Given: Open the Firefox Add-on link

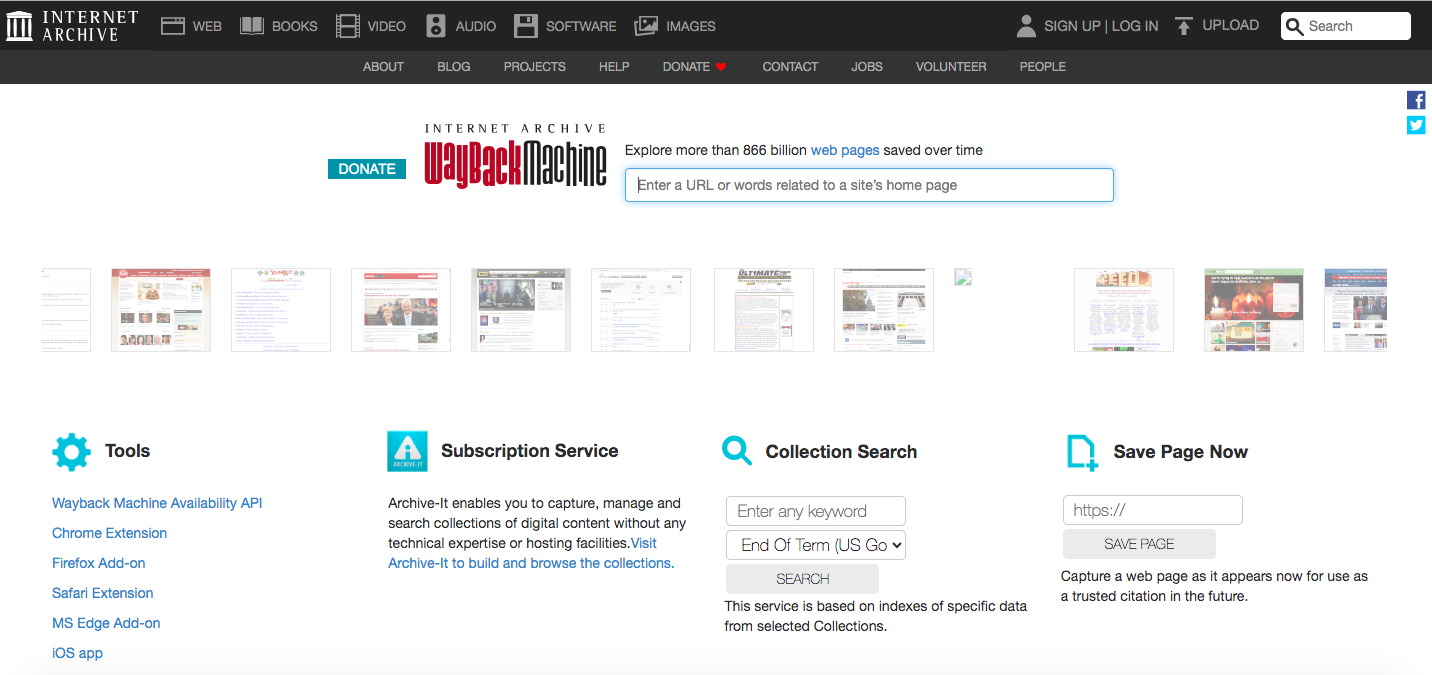Looking at the screenshot, I should click(x=99, y=563).
